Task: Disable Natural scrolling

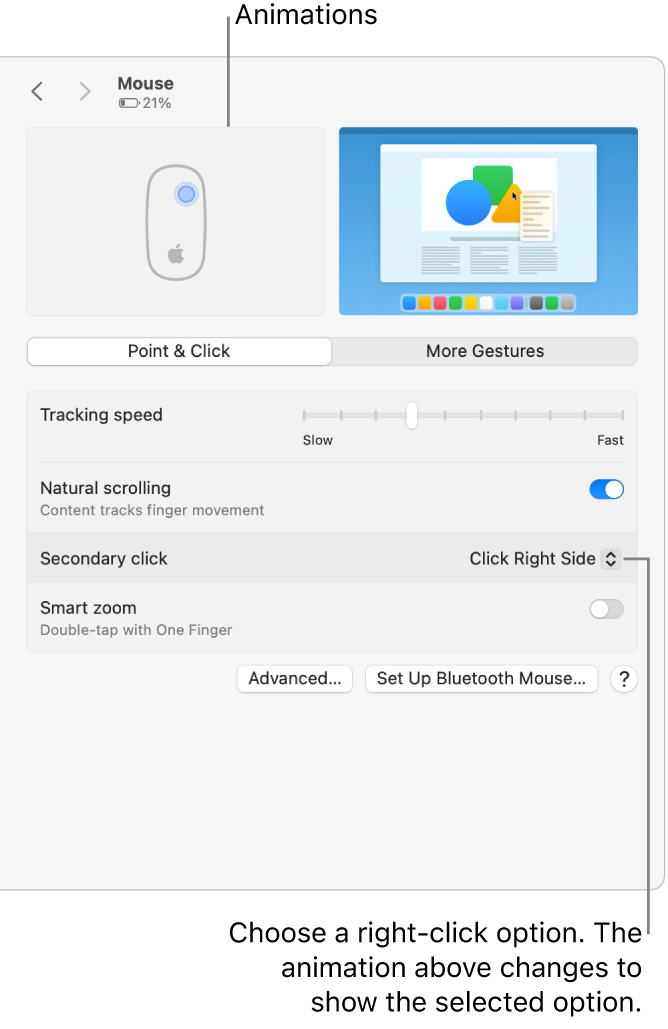Action: point(606,489)
